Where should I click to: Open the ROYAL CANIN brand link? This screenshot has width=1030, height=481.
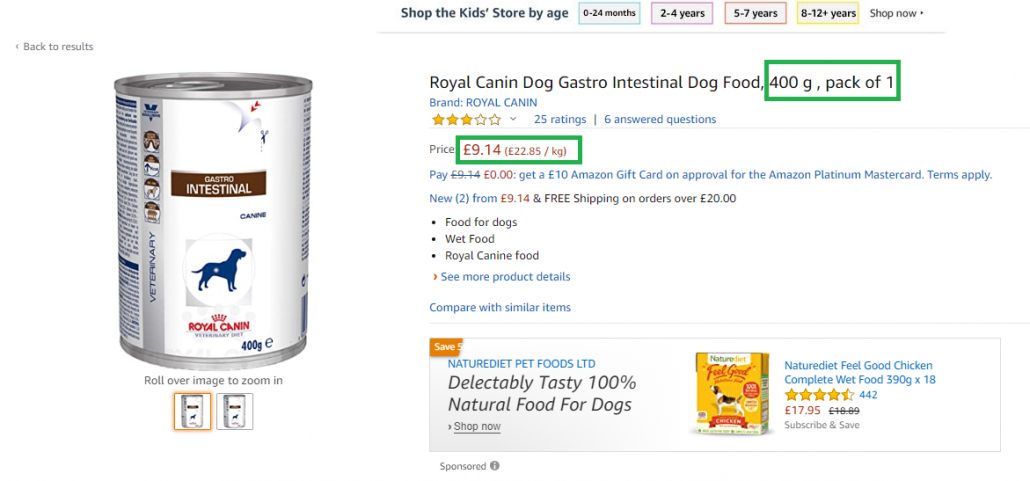tap(483, 103)
